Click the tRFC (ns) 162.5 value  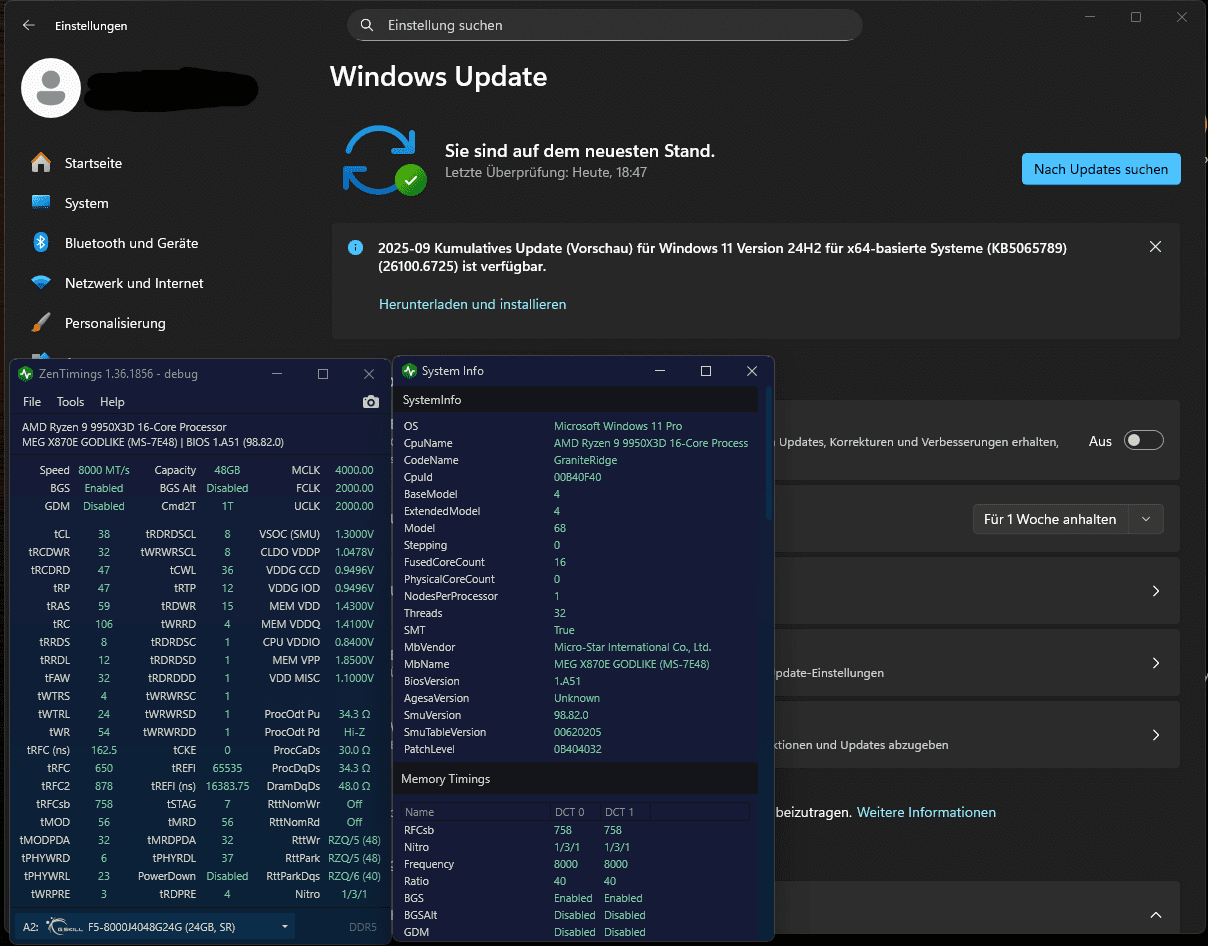tap(104, 750)
